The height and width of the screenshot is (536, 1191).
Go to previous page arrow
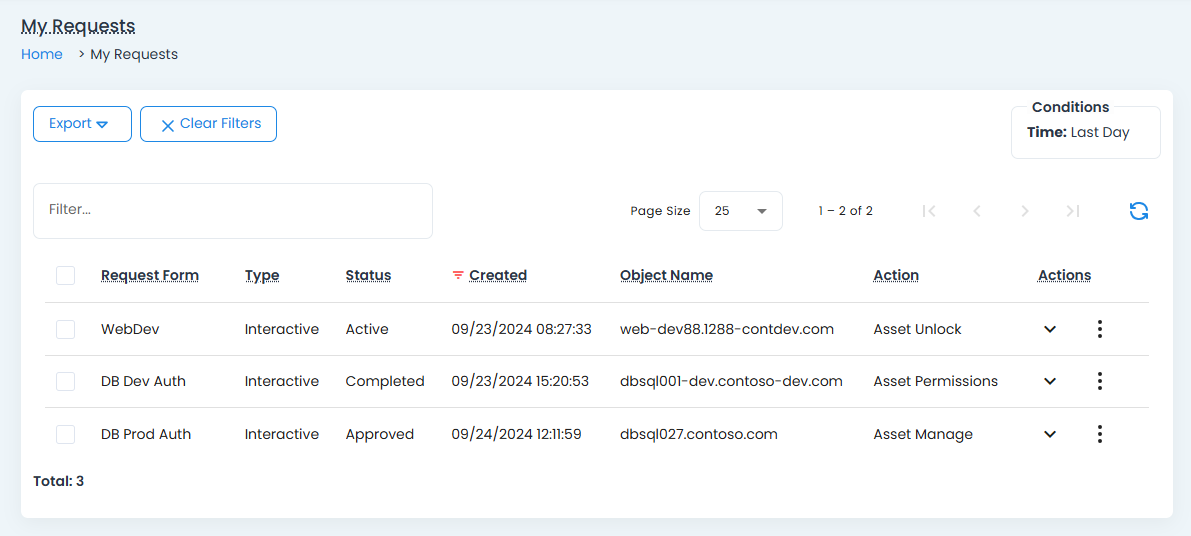pyautogui.click(x=977, y=211)
